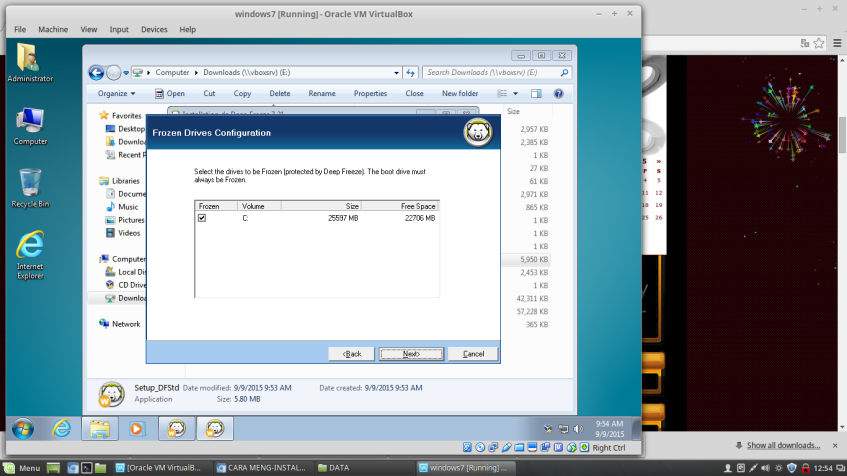Click Close in Explorer toolbar
The width and height of the screenshot is (847, 476).
point(414,93)
